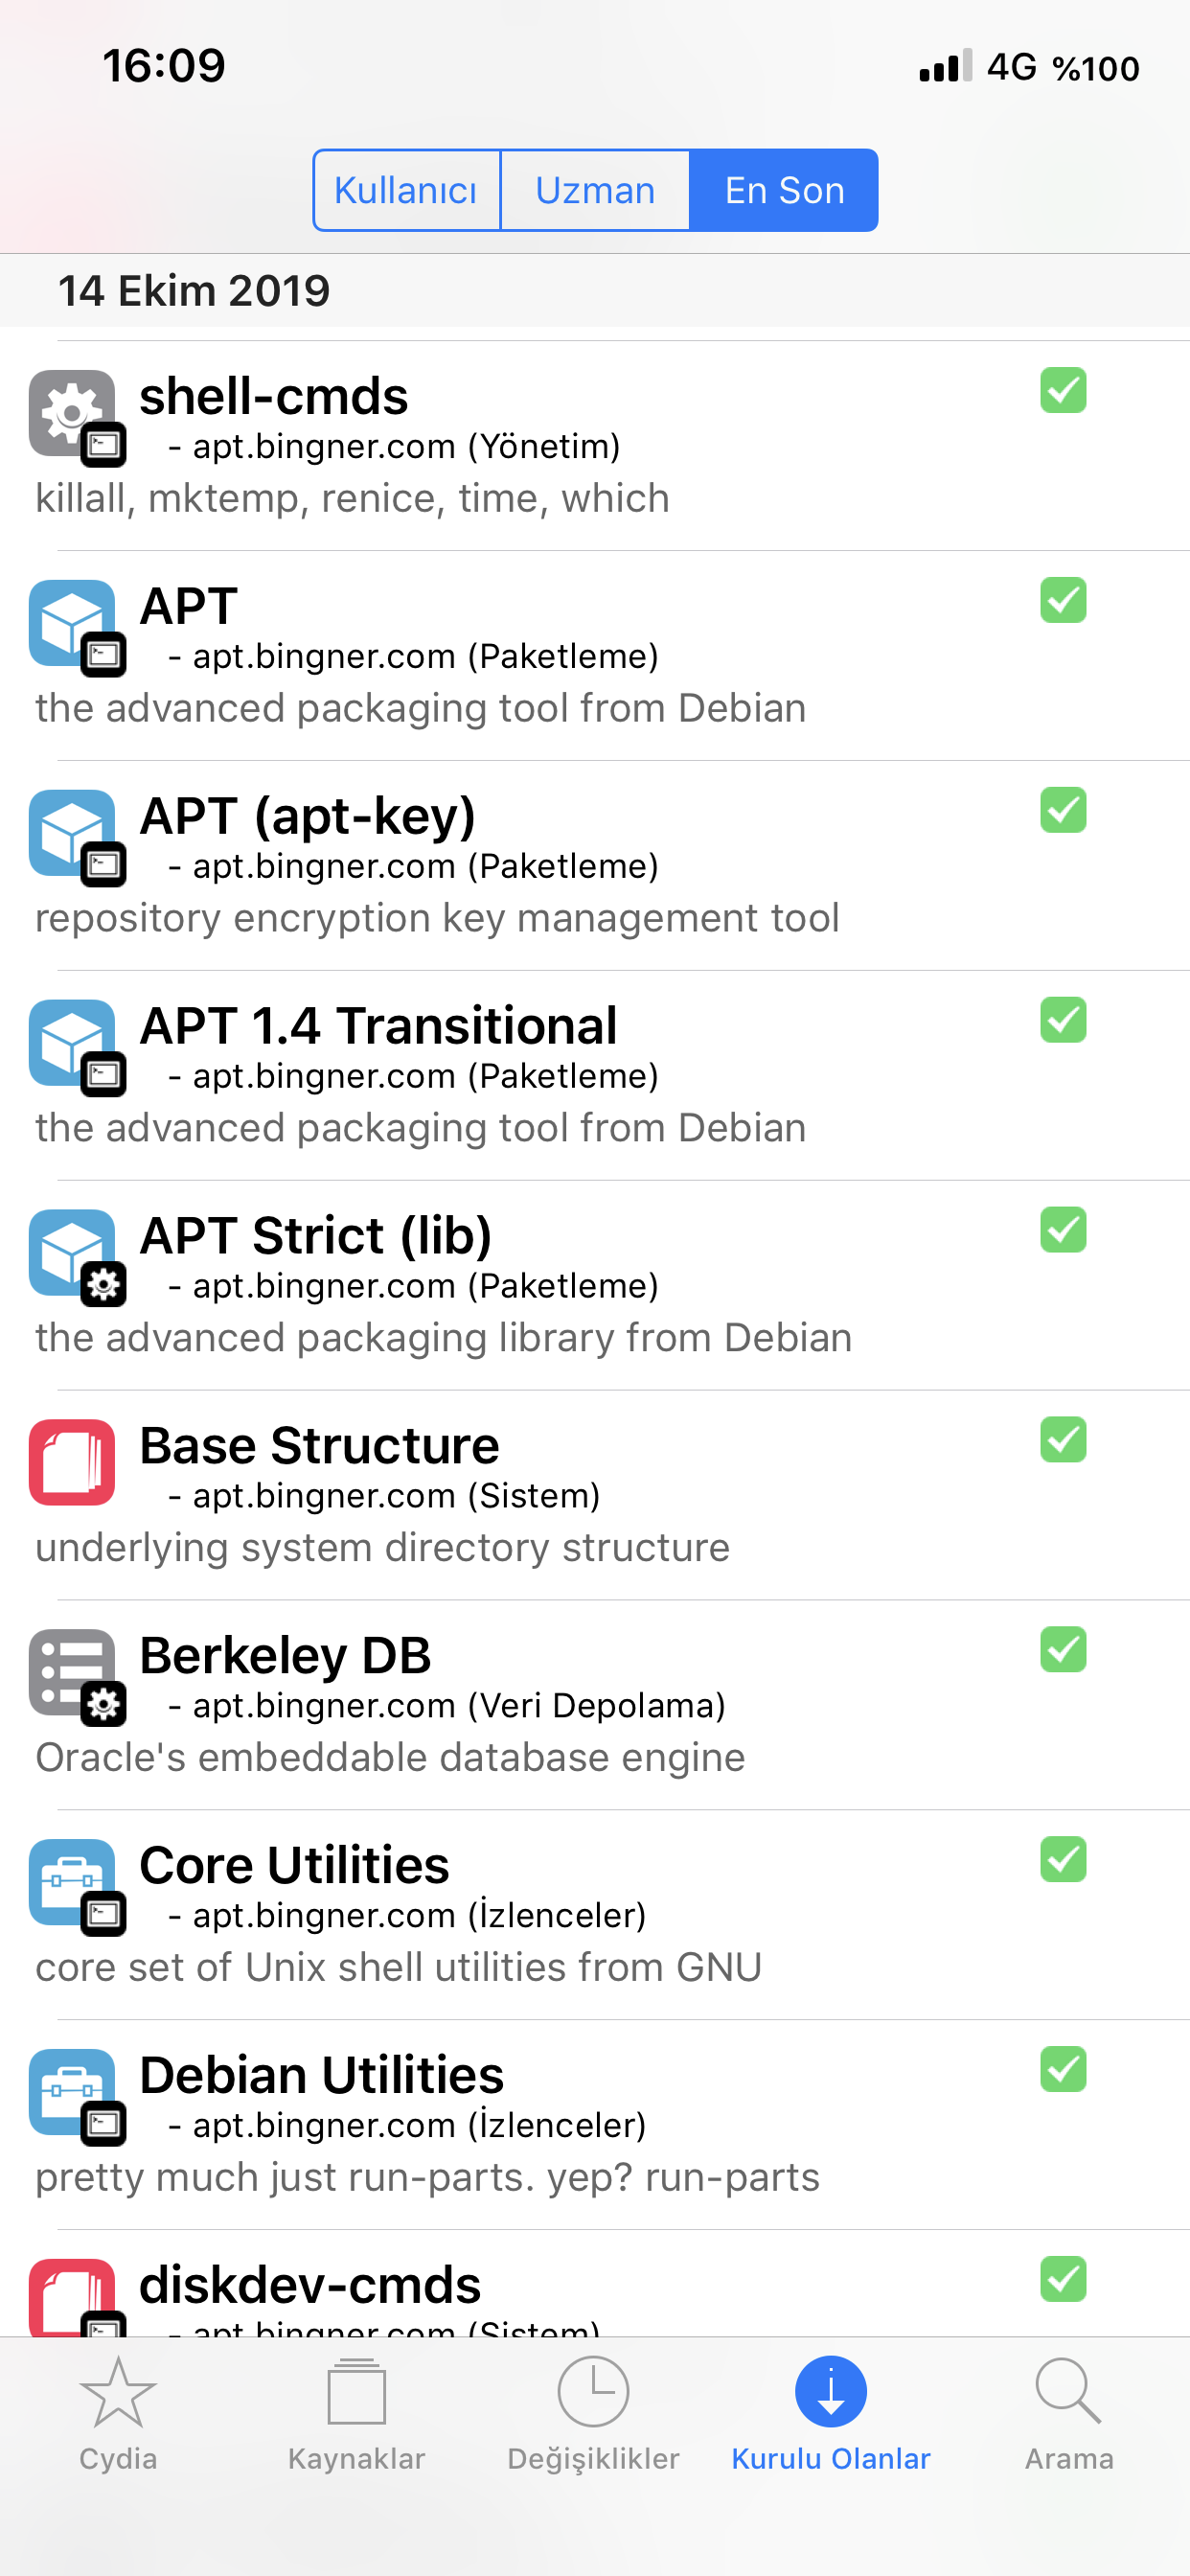
Task: Switch to the Kullanıcı segment
Action: 406,190
